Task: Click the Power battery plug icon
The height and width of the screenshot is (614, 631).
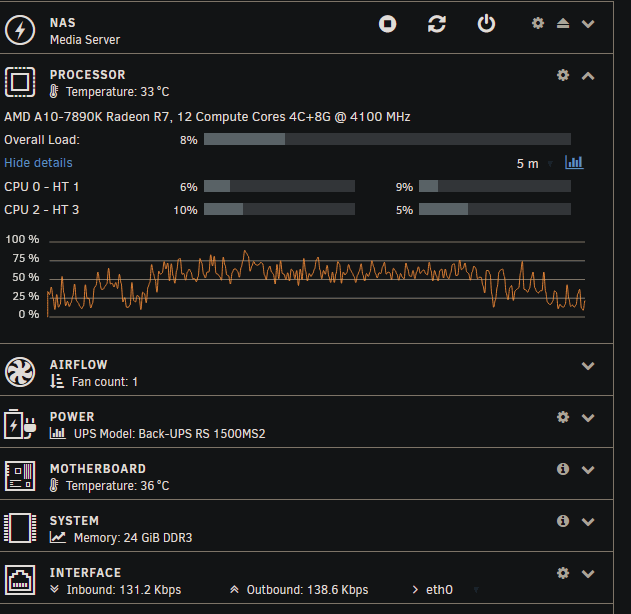Action: coord(20,424)
